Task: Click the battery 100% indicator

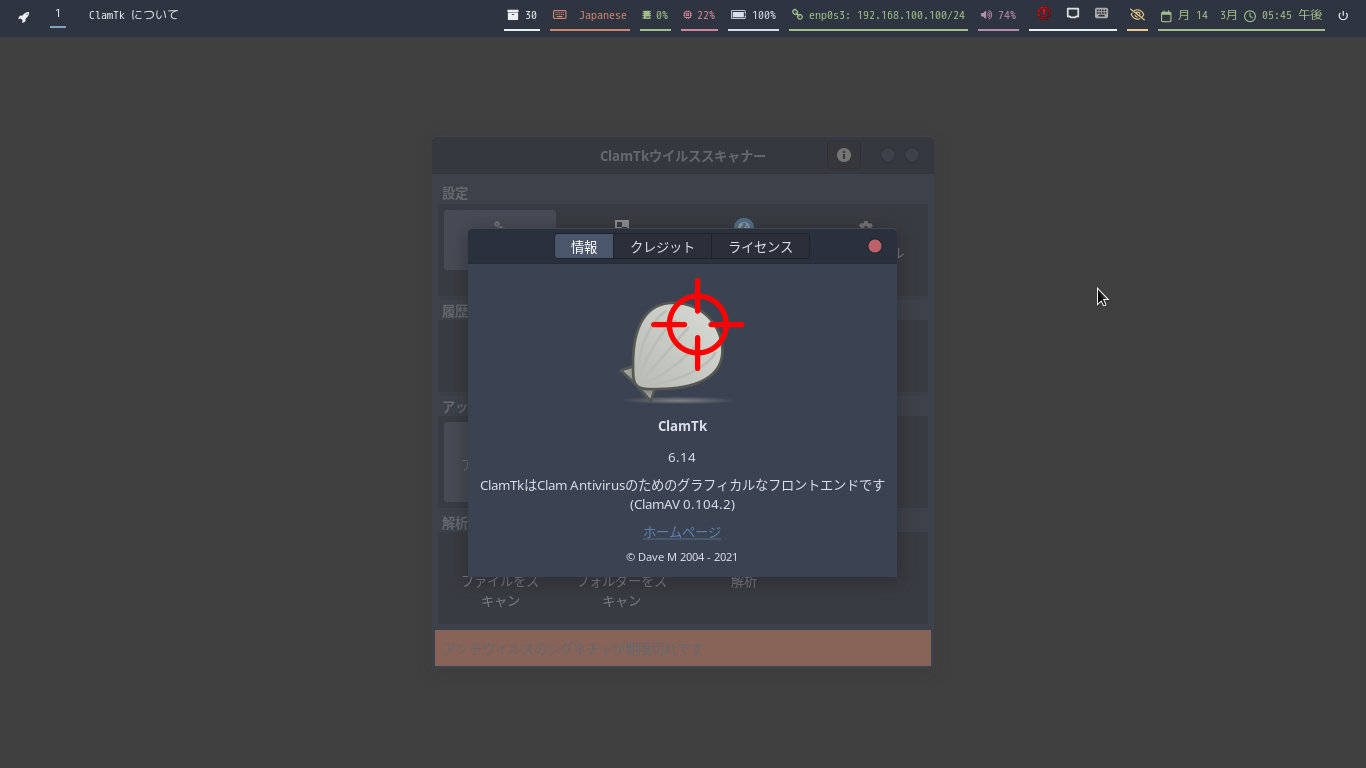Action: pyautogui.click(x=753, y=15)
